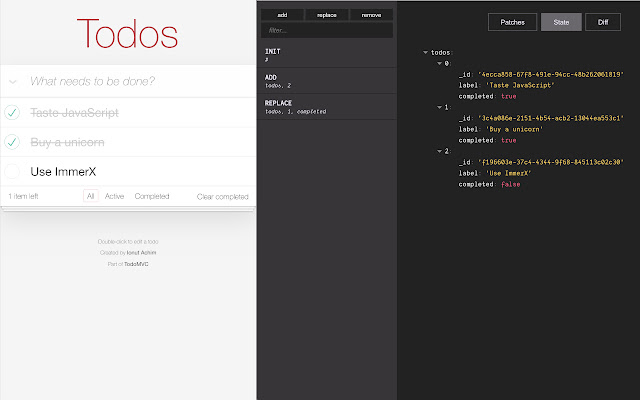Select the INIT patch entry
The width and height of the screenshot is (640, 400).
327,55
